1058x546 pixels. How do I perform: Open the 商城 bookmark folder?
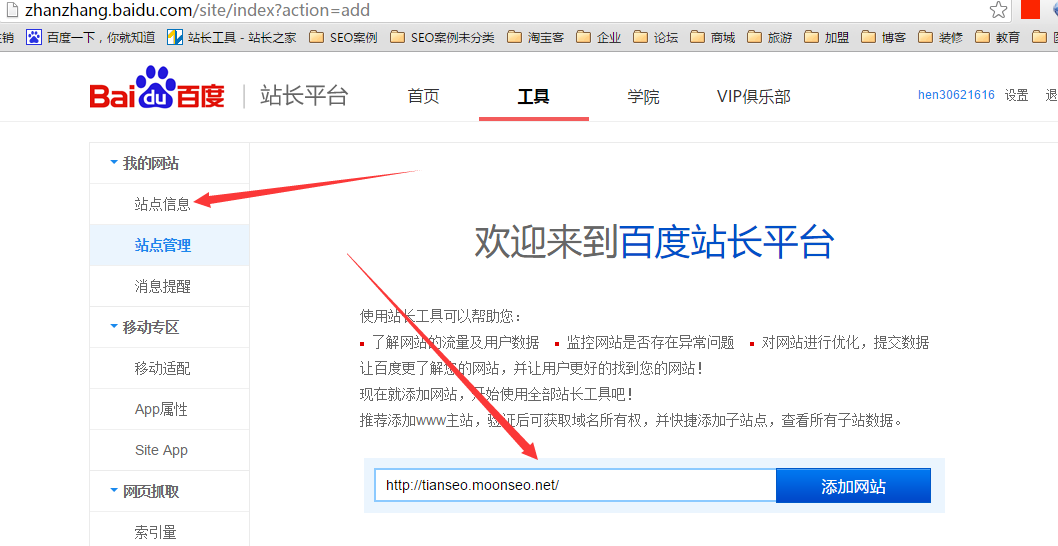point(713,37)
